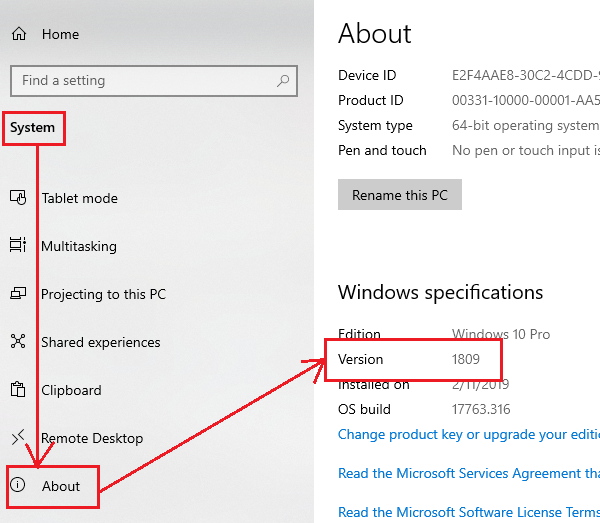Viewport: 600px width, 523px height.
Task: Click the Clipboard icon
Action: click(x=18, y=390)
